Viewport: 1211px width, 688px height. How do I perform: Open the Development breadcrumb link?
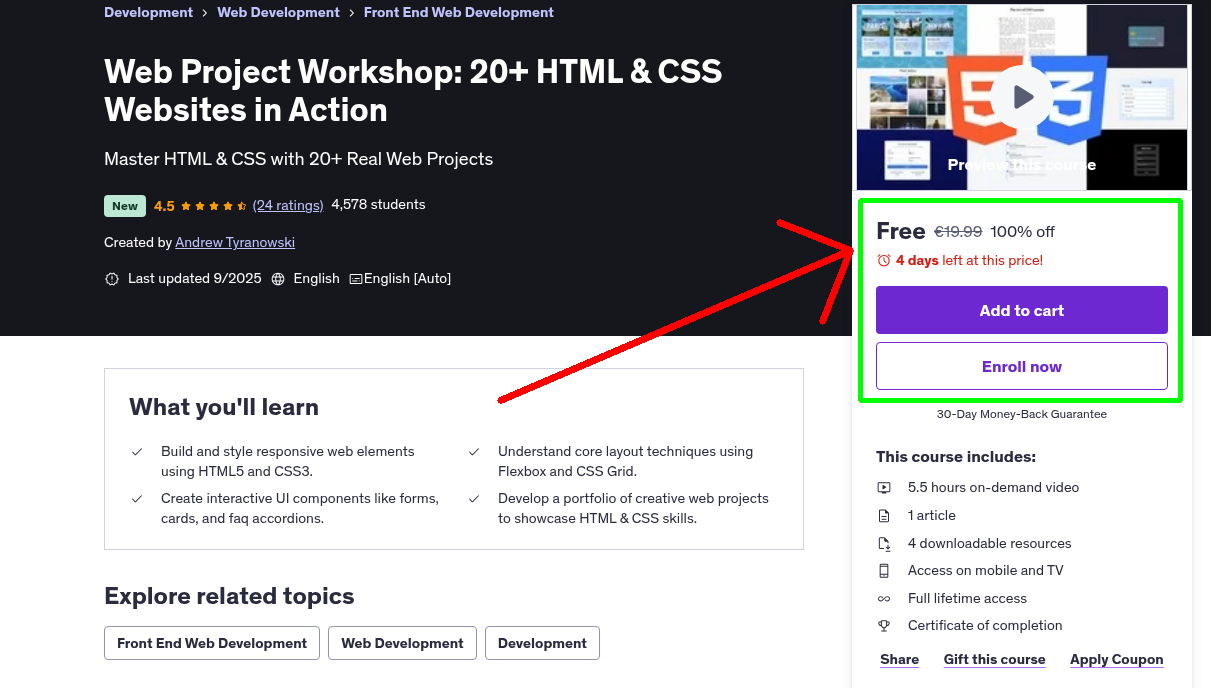click(x=148, y=12)
